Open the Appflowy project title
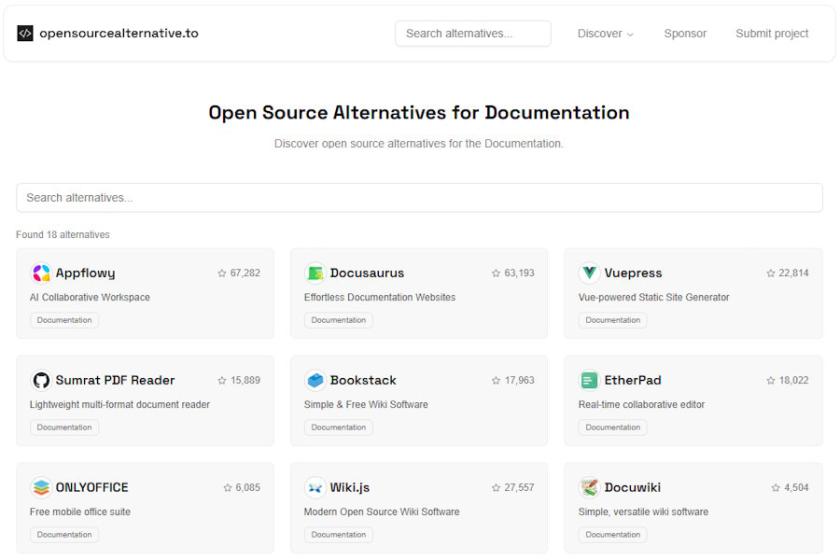Viewport: 840px width, 560px height. [85, 273]
